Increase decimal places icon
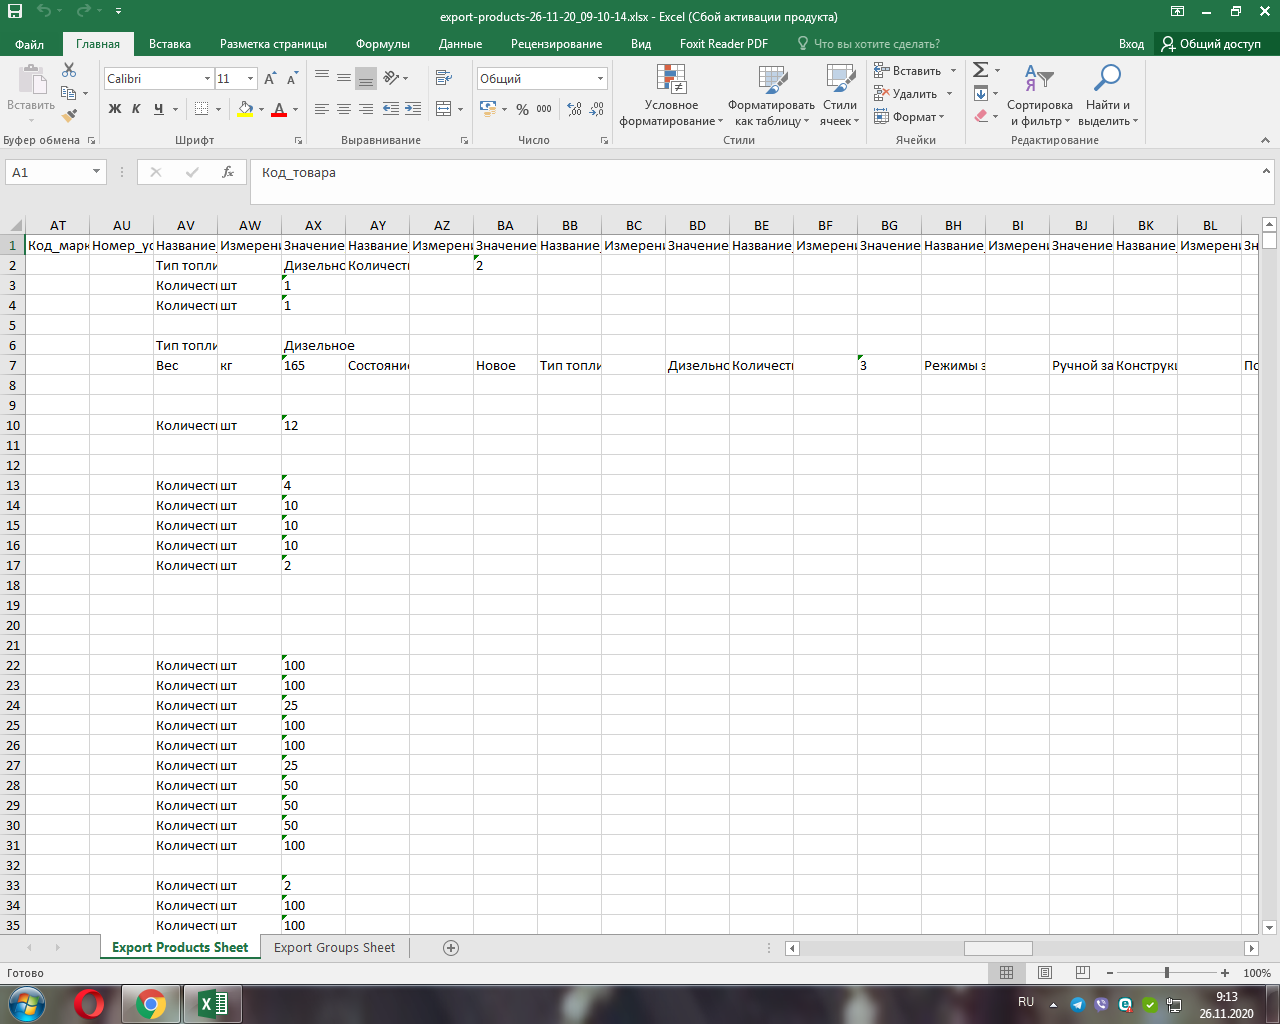The image size is (1280, 1024). [x=575, y=109]
